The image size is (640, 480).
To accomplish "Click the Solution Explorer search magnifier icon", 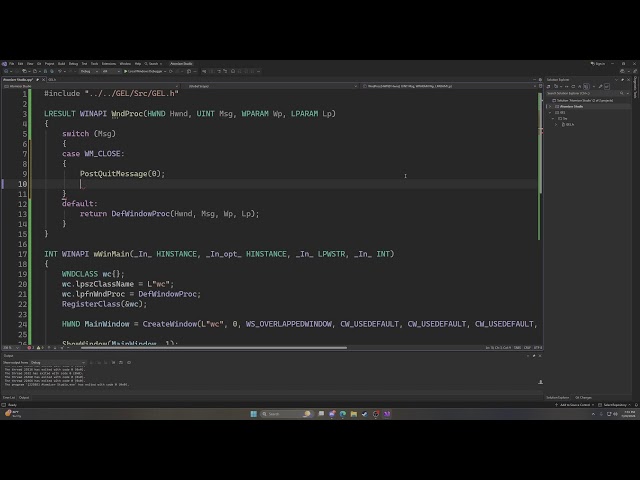I will click(x=622, y=93).
